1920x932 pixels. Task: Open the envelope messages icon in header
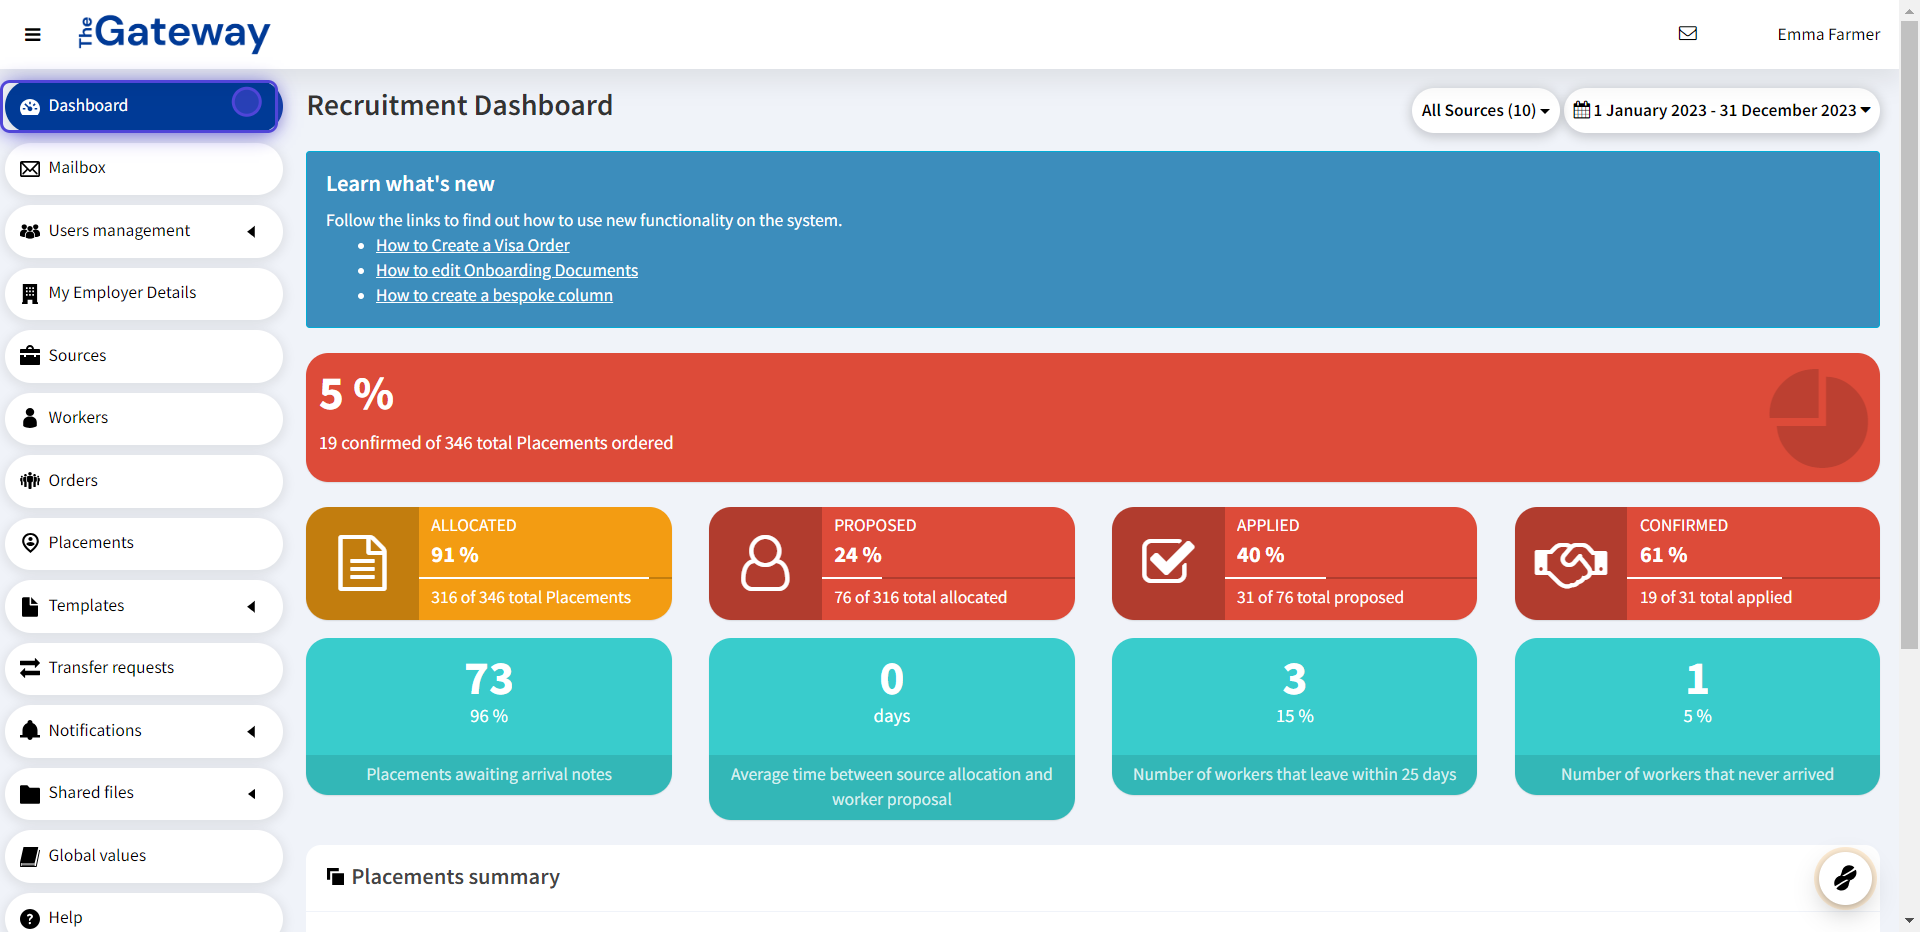click(x=1688, y=33)
